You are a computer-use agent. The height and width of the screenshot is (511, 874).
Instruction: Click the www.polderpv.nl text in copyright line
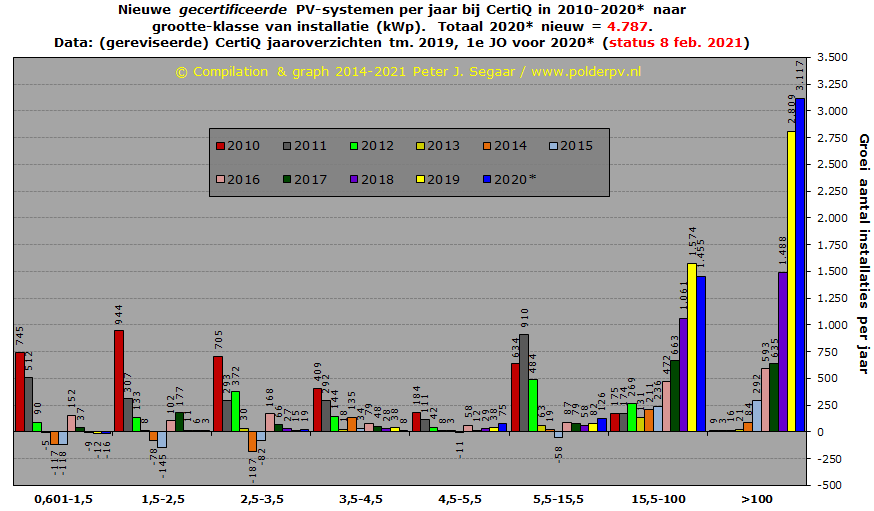[x=586, y=72]
